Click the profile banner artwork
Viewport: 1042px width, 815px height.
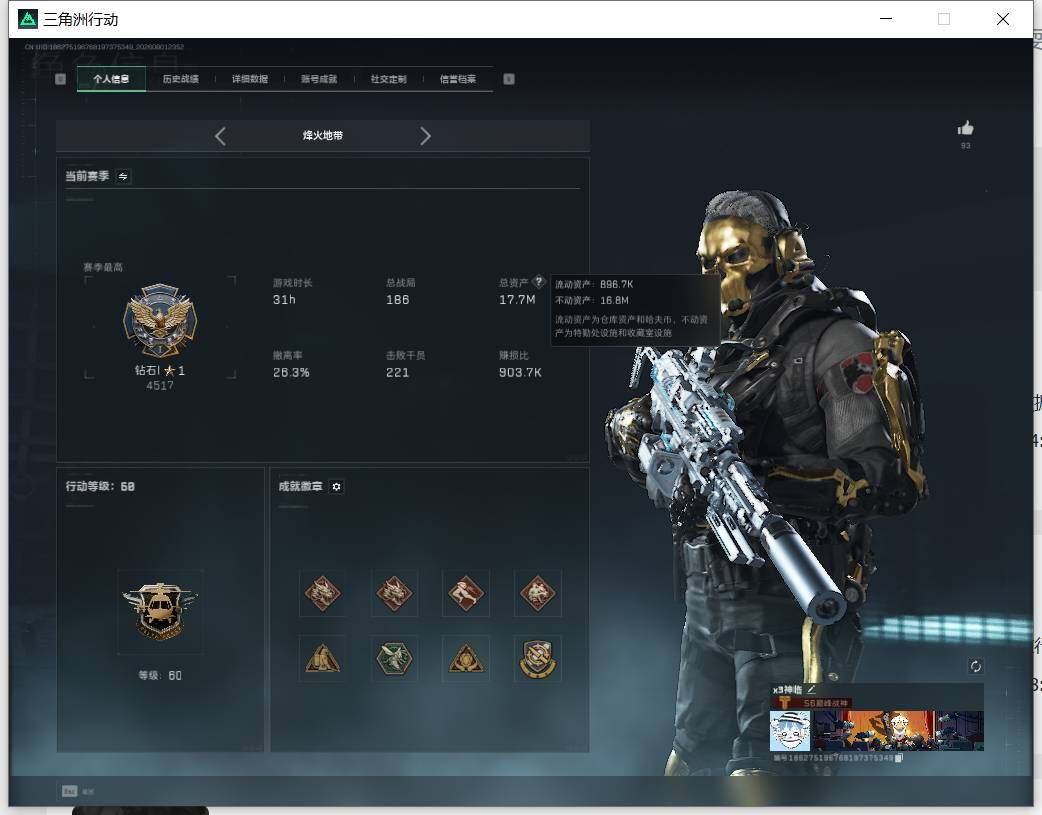click(x=898, y=731)
